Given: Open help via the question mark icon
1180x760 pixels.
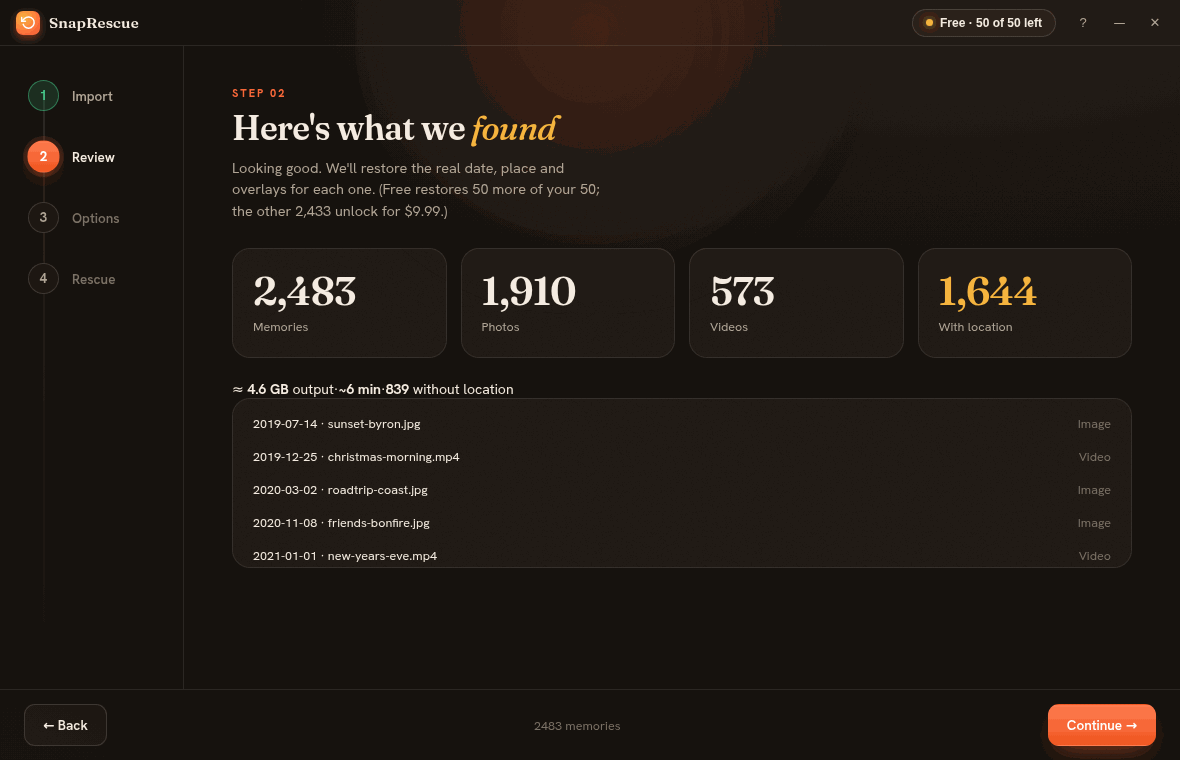Looking at the screenshot, I should (x=1083, y=23).
